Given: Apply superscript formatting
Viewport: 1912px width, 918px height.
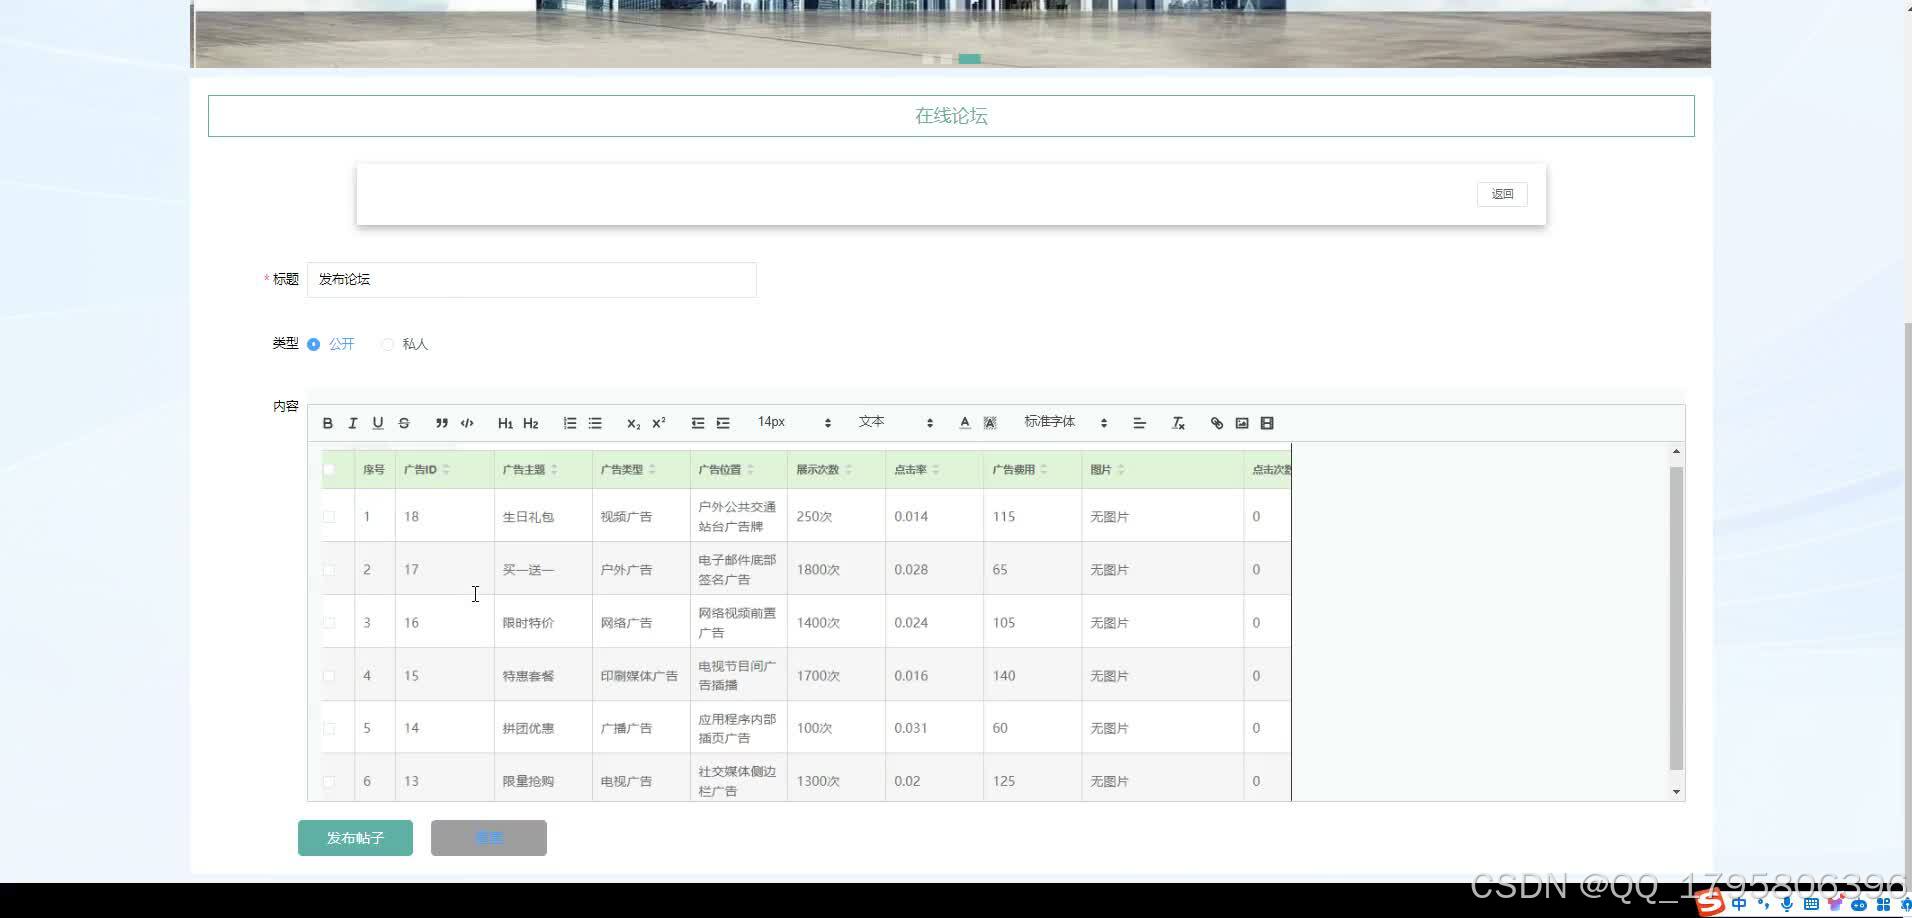Looking at the screenshot, I should 659,423.
